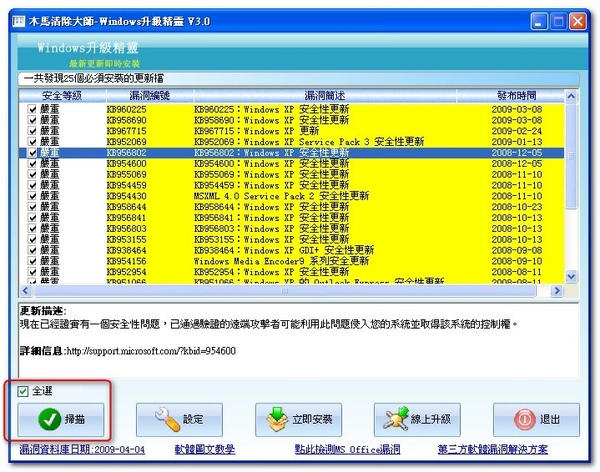Click the green checkmark scan icon
600x472 pixels.
[50, 420]
